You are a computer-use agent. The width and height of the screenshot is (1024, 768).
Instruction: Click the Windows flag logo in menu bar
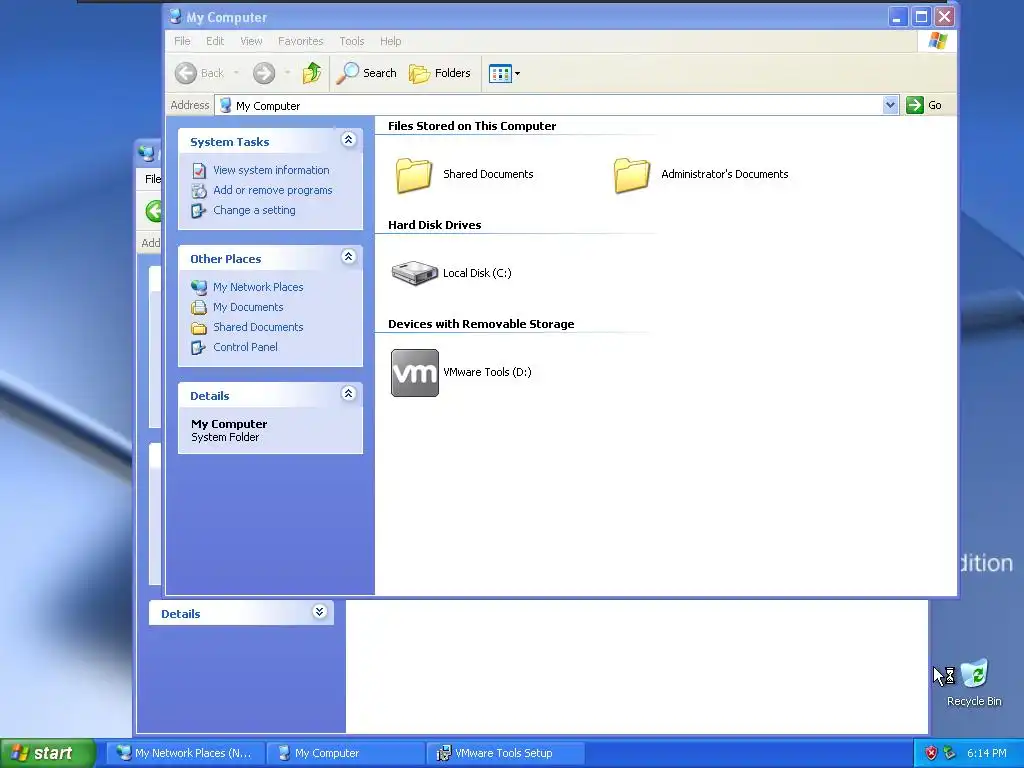point(937,40)
